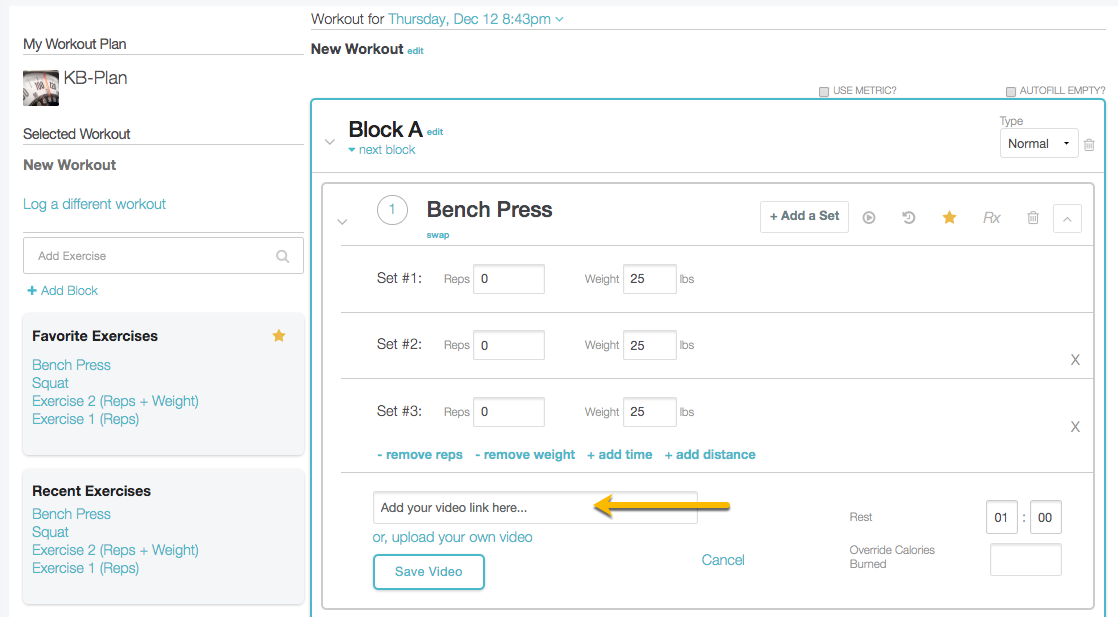Click the search magnifier in Add Exercise
Image resolution: width=1118 pixels, height=617 pixels.
tap(283, 256)
